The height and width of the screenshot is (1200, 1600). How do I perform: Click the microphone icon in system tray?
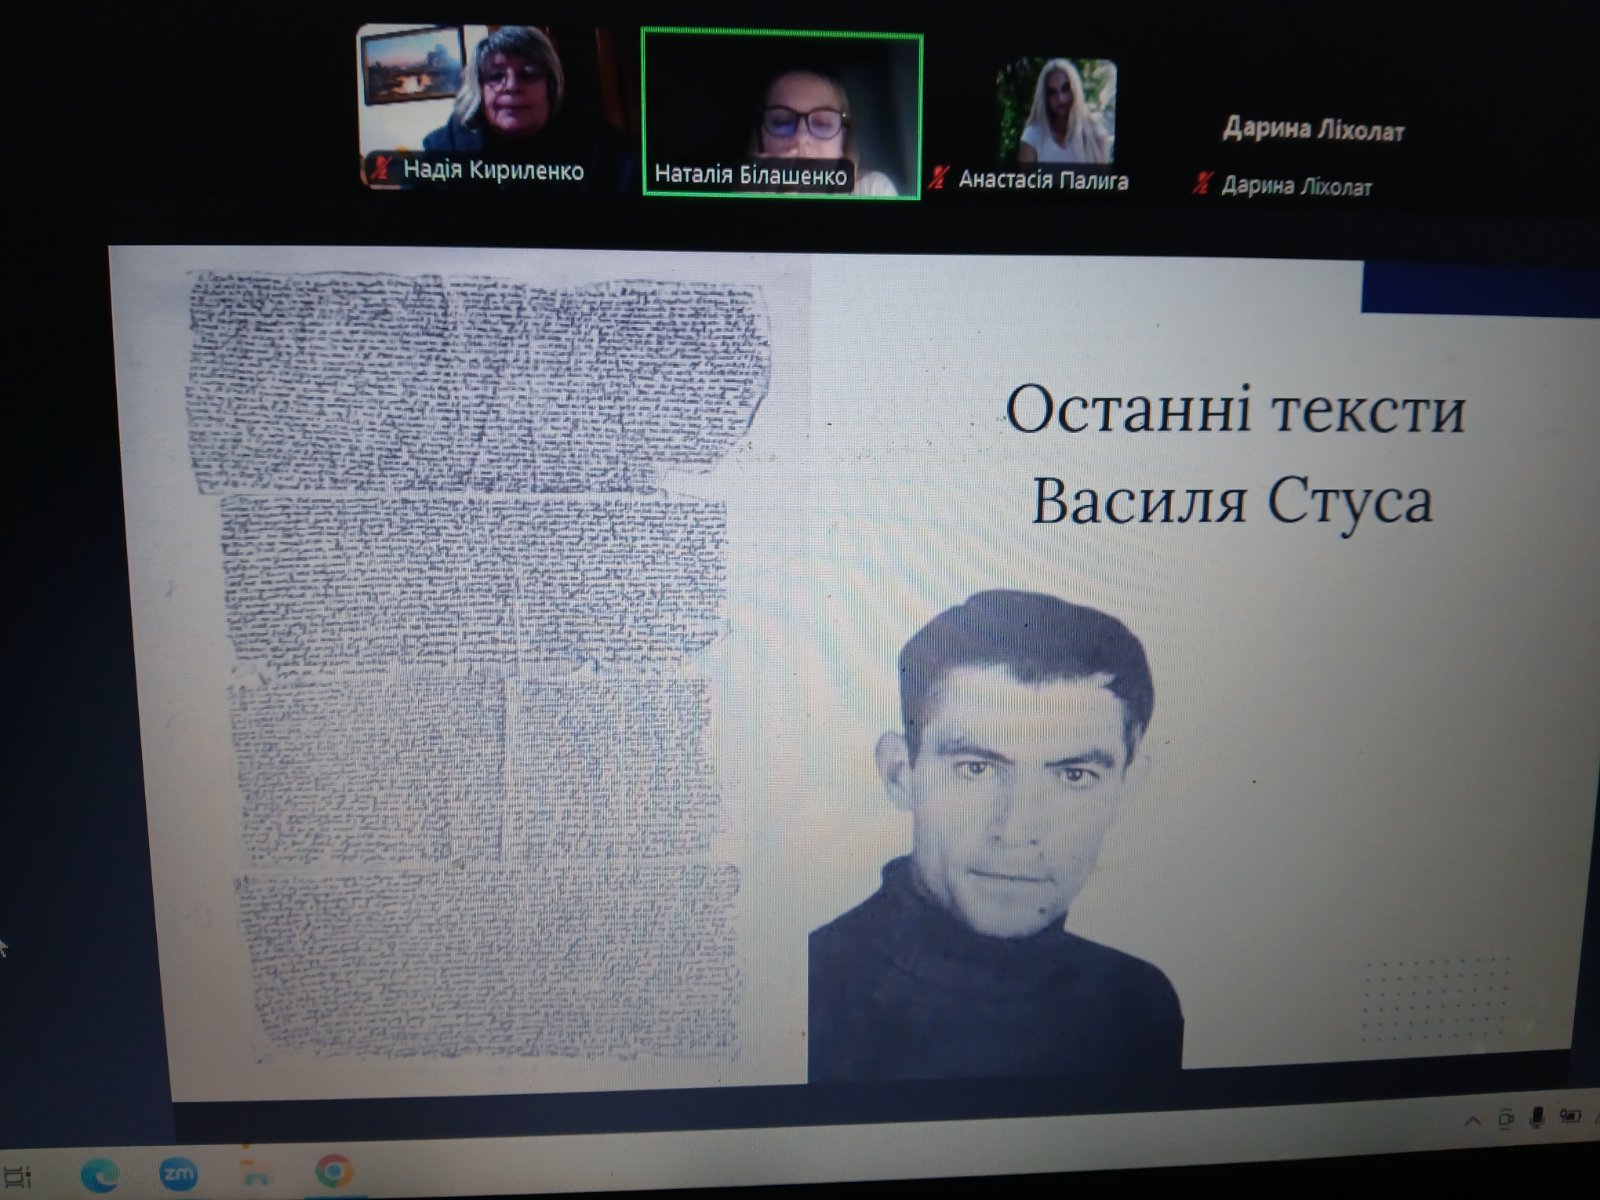pyautogui.click(x=1537, y=1117)
